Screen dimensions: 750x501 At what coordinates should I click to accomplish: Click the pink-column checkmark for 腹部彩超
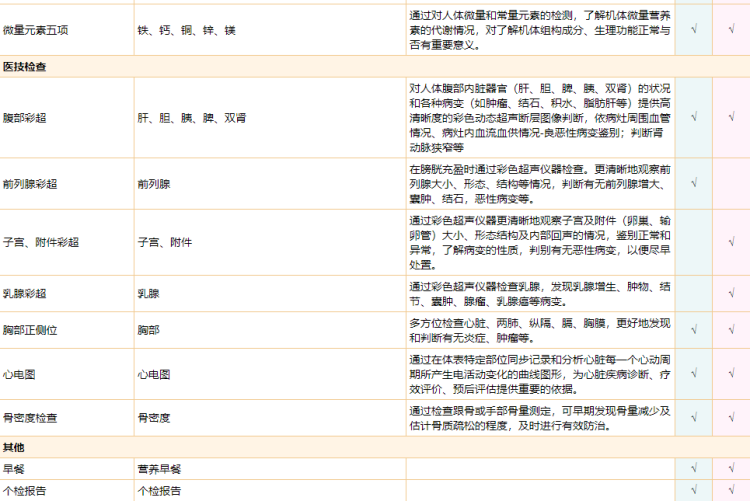click(x=731, y=116)
